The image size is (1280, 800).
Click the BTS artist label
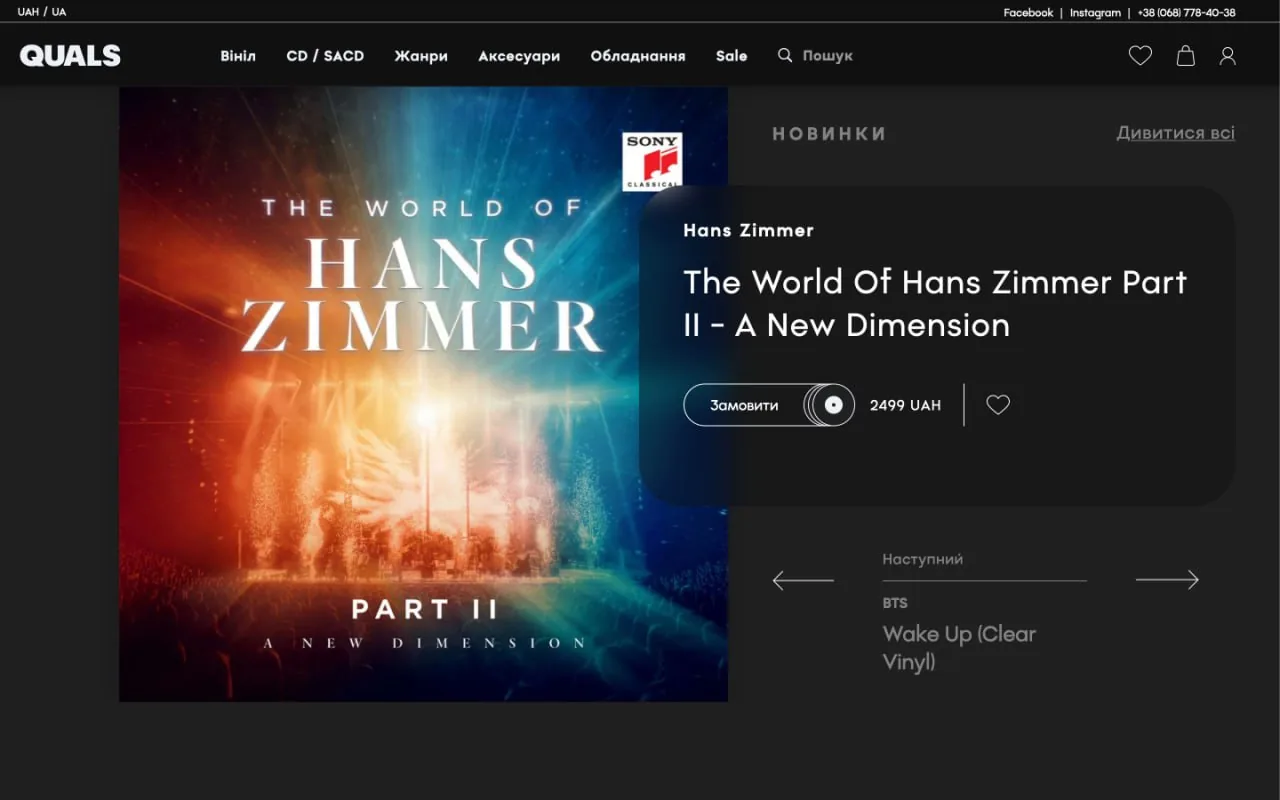tap(895, 603)
